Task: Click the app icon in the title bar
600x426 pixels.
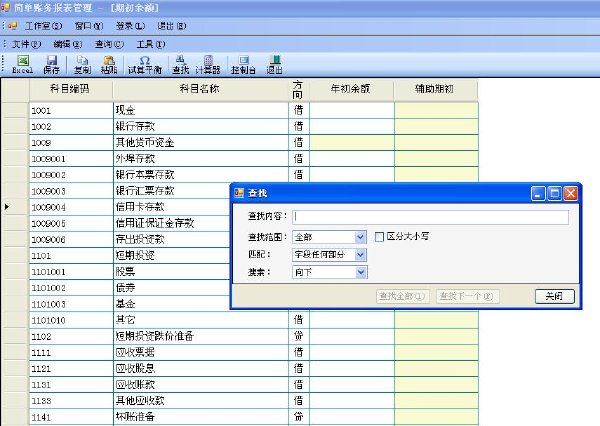Action: [5, 7]
